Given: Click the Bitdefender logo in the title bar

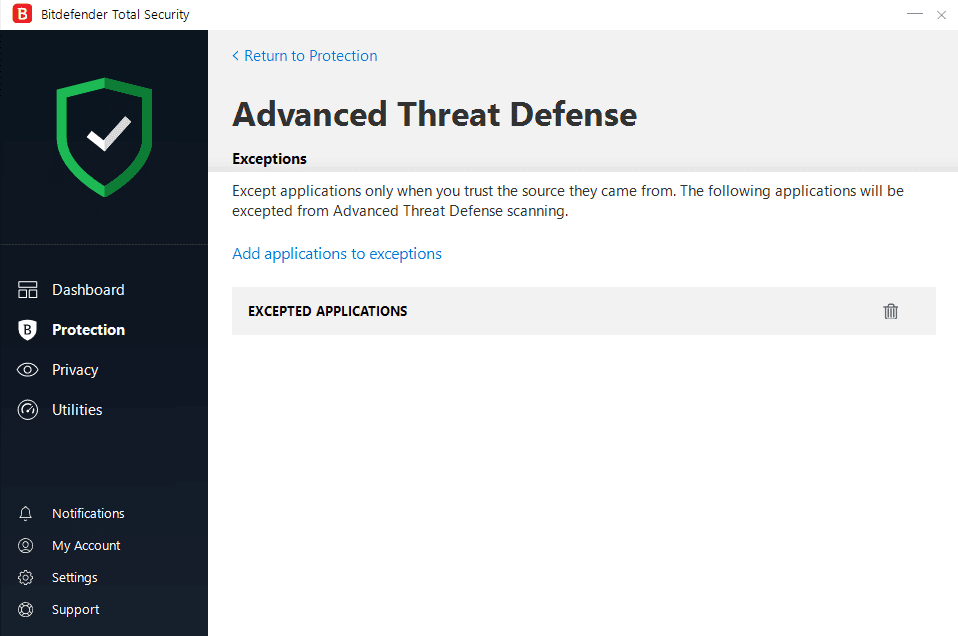Looking at the screenshot, I should (x=22, y=15).
